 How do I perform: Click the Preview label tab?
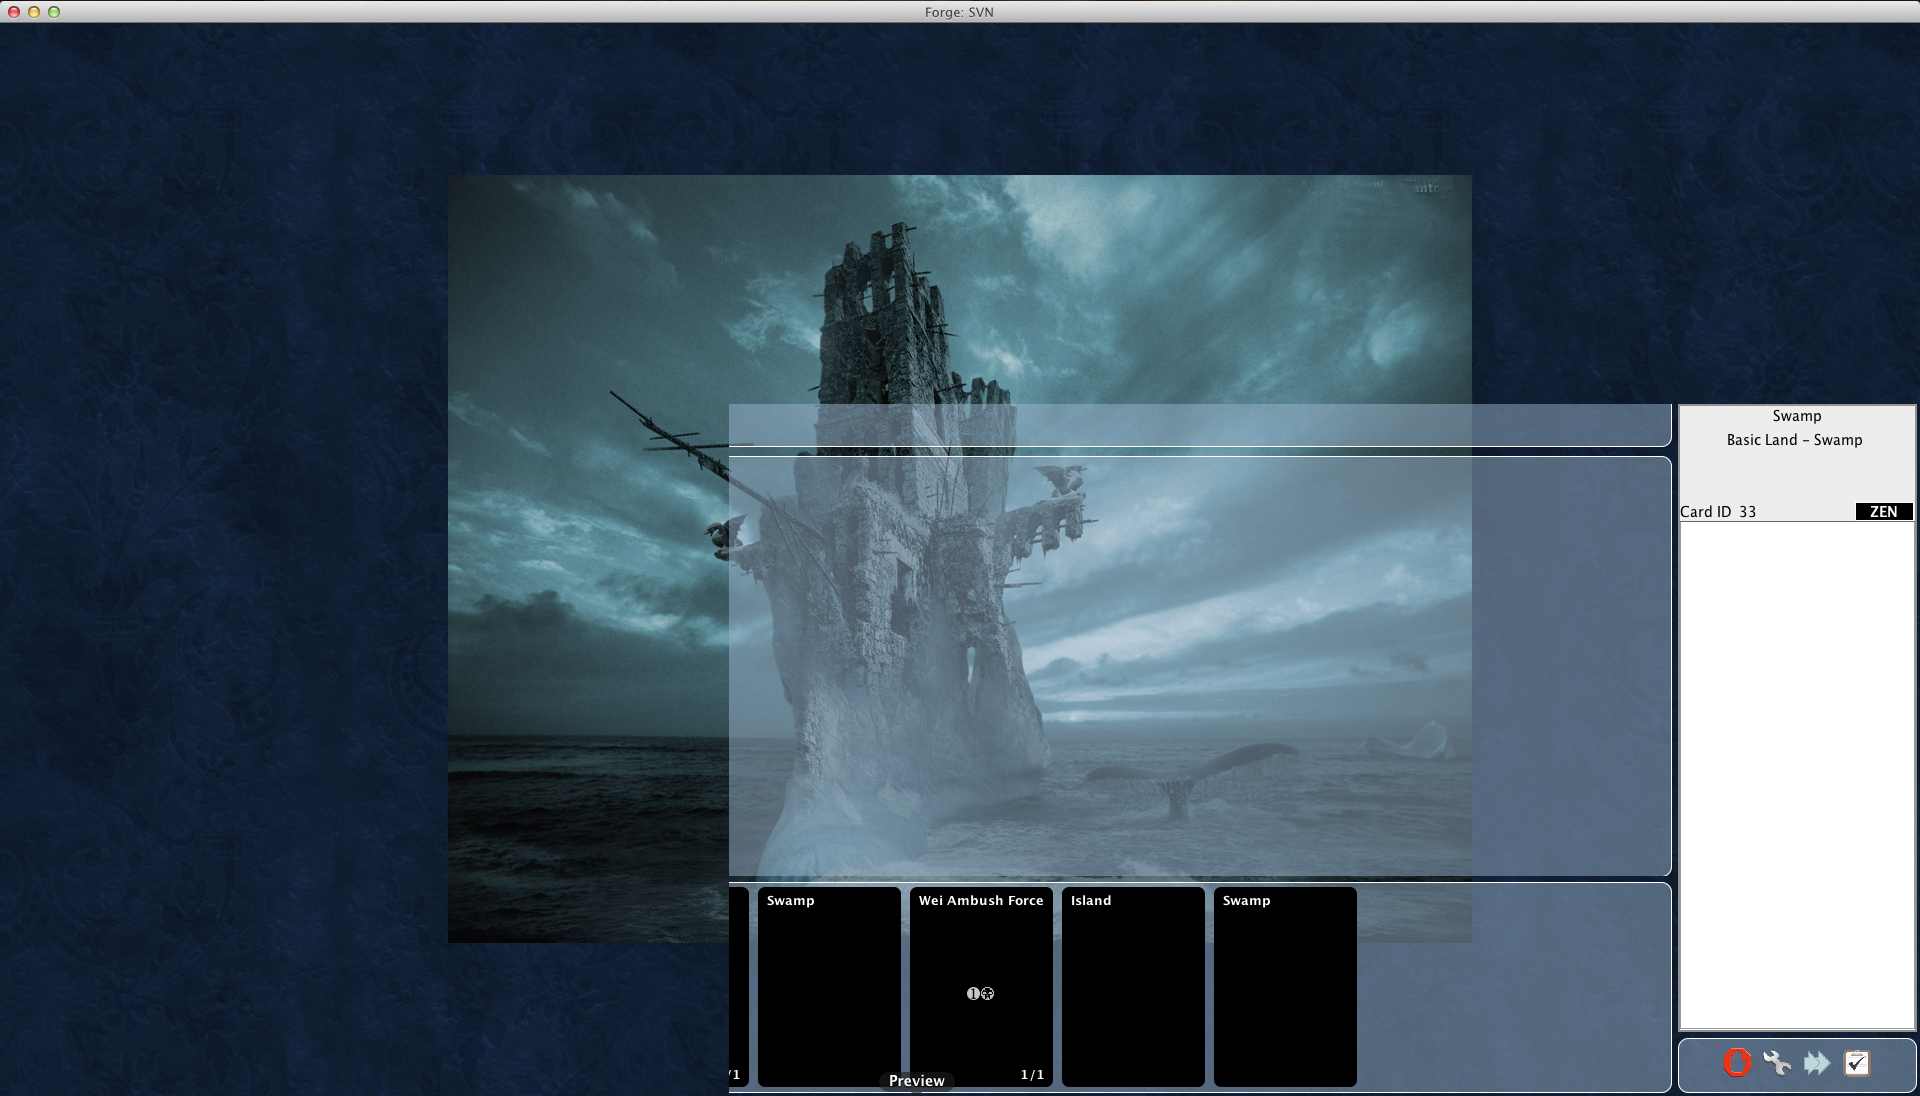point(916,1080)
